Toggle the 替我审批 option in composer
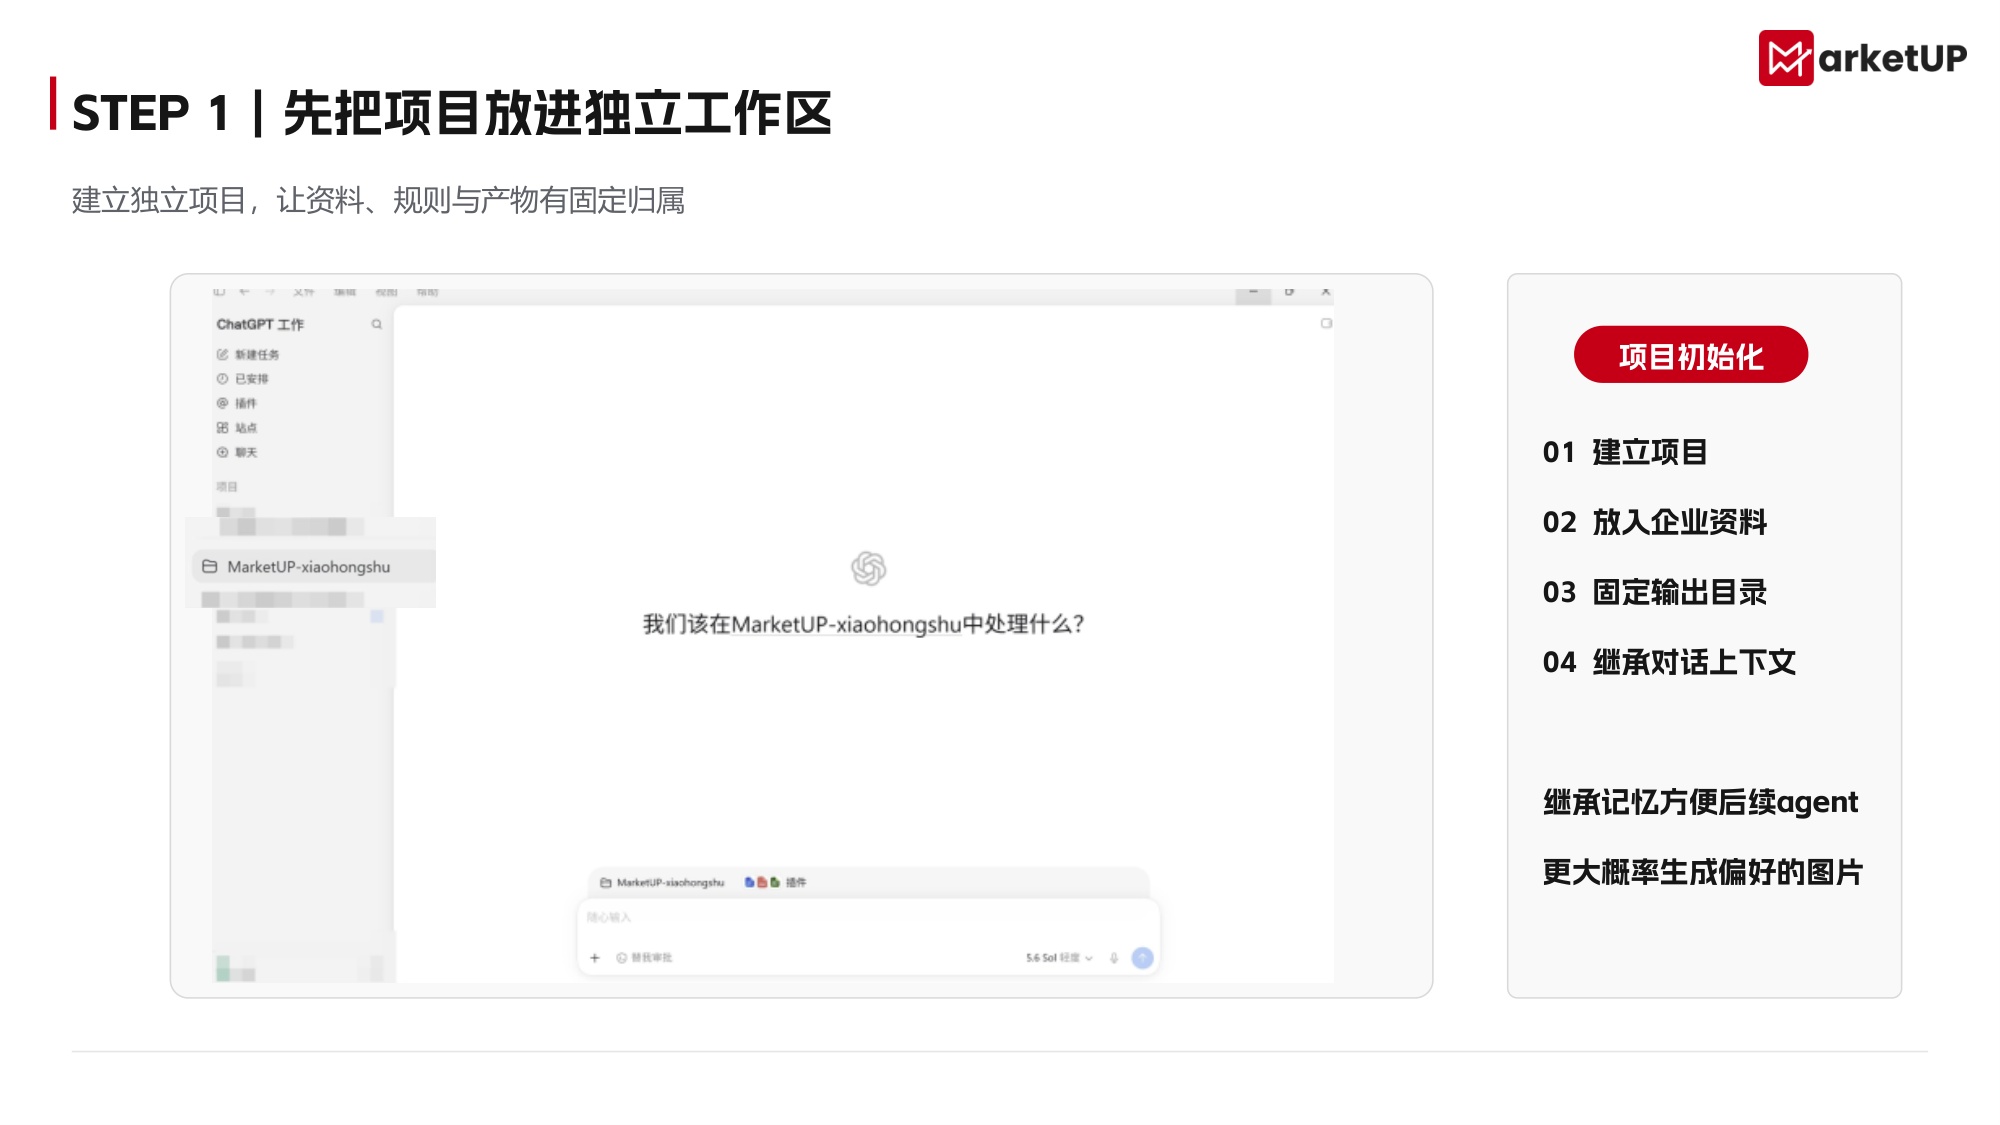This screenshot has height=1125, width=2000. coord(645,958)
